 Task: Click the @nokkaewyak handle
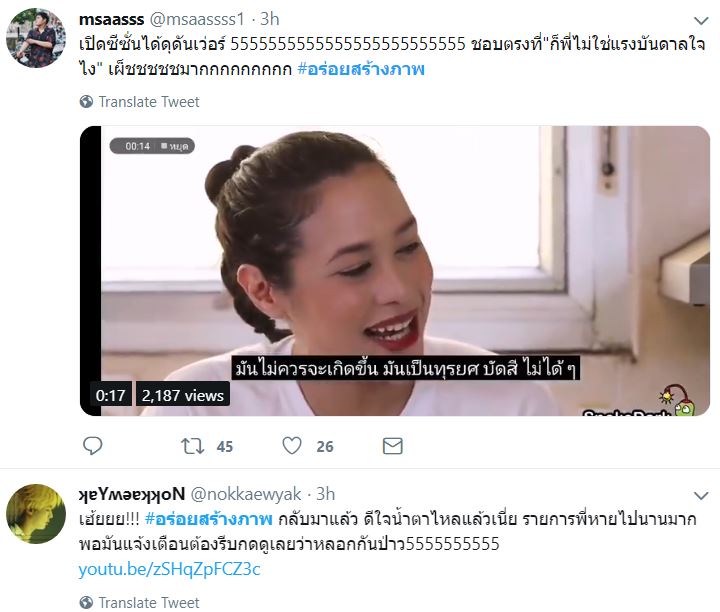coord(246,494)
